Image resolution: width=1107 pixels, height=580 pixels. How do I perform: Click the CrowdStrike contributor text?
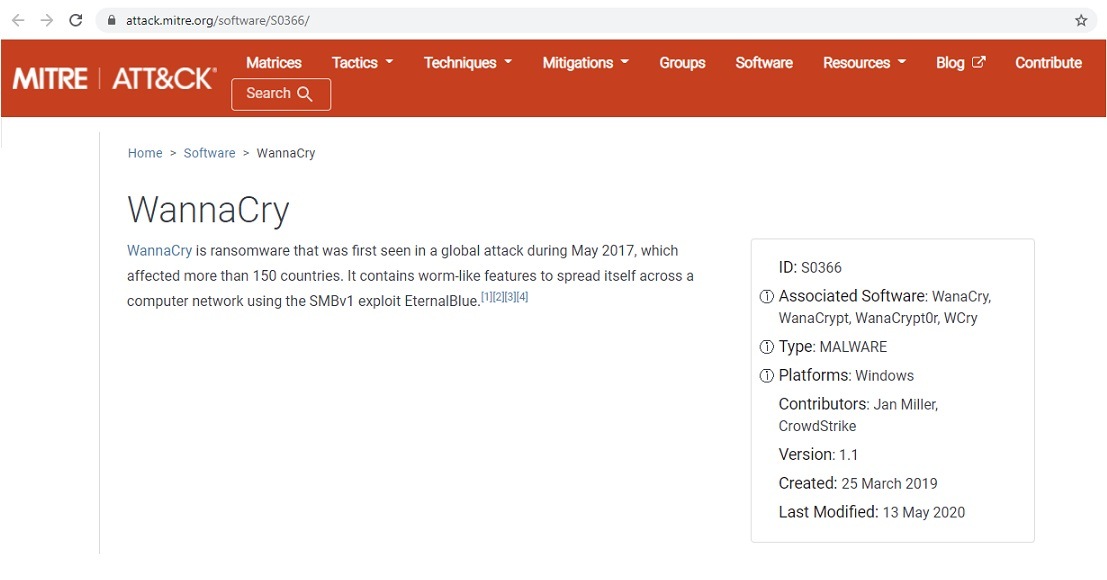tap(817, 426)
